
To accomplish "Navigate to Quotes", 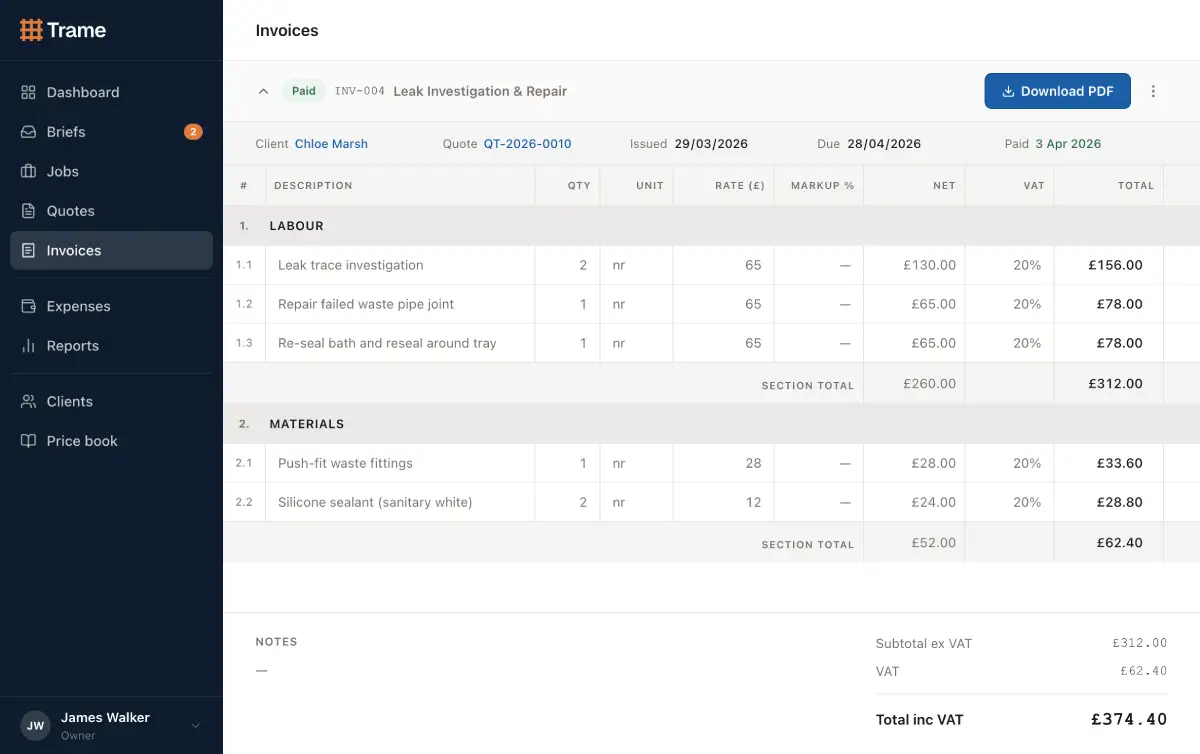I will 111,211.
